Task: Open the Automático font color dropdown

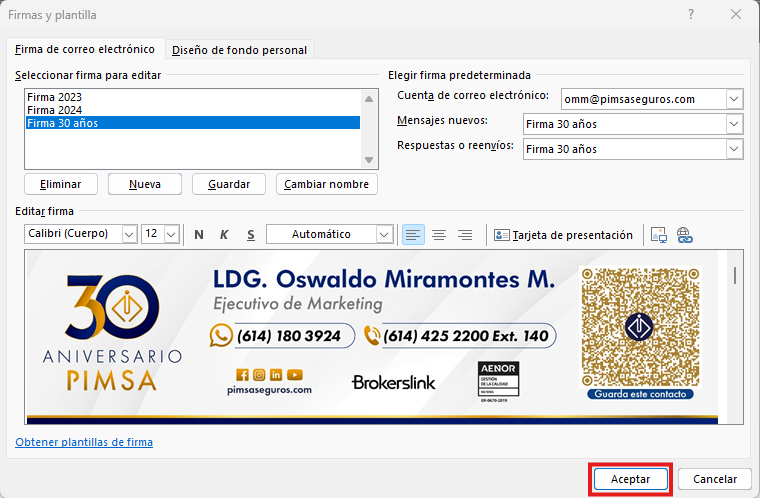Action: pos(384,234)
